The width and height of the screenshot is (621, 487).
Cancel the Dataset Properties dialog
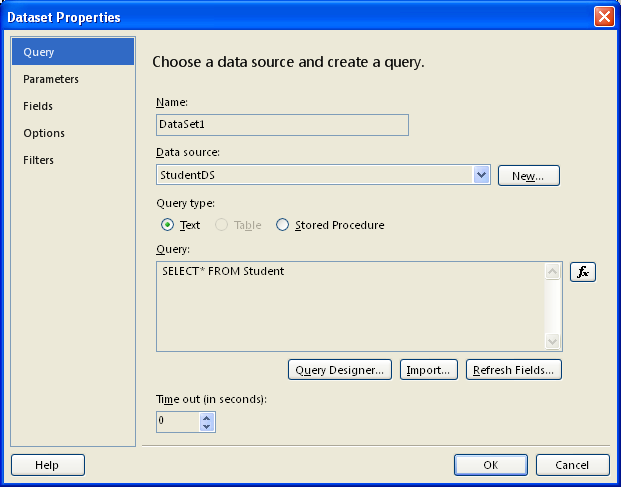coord(572,465)
